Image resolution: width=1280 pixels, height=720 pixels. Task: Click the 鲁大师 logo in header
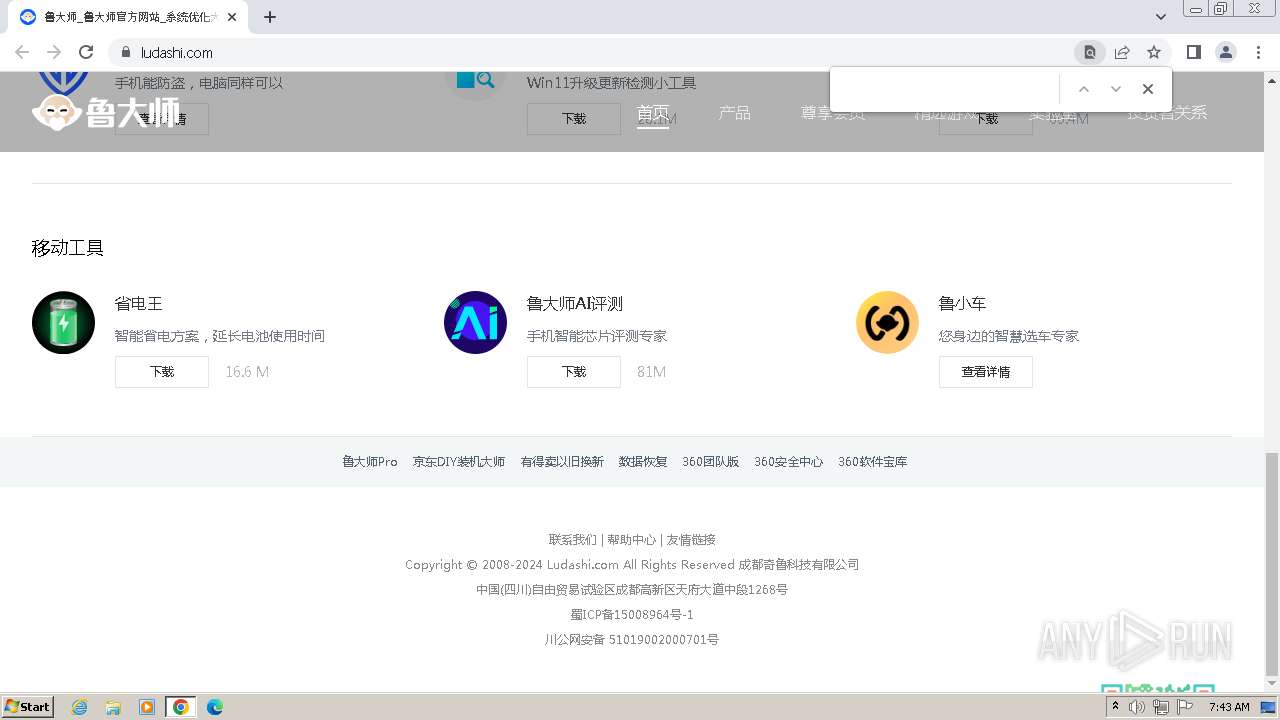point(106,112)
